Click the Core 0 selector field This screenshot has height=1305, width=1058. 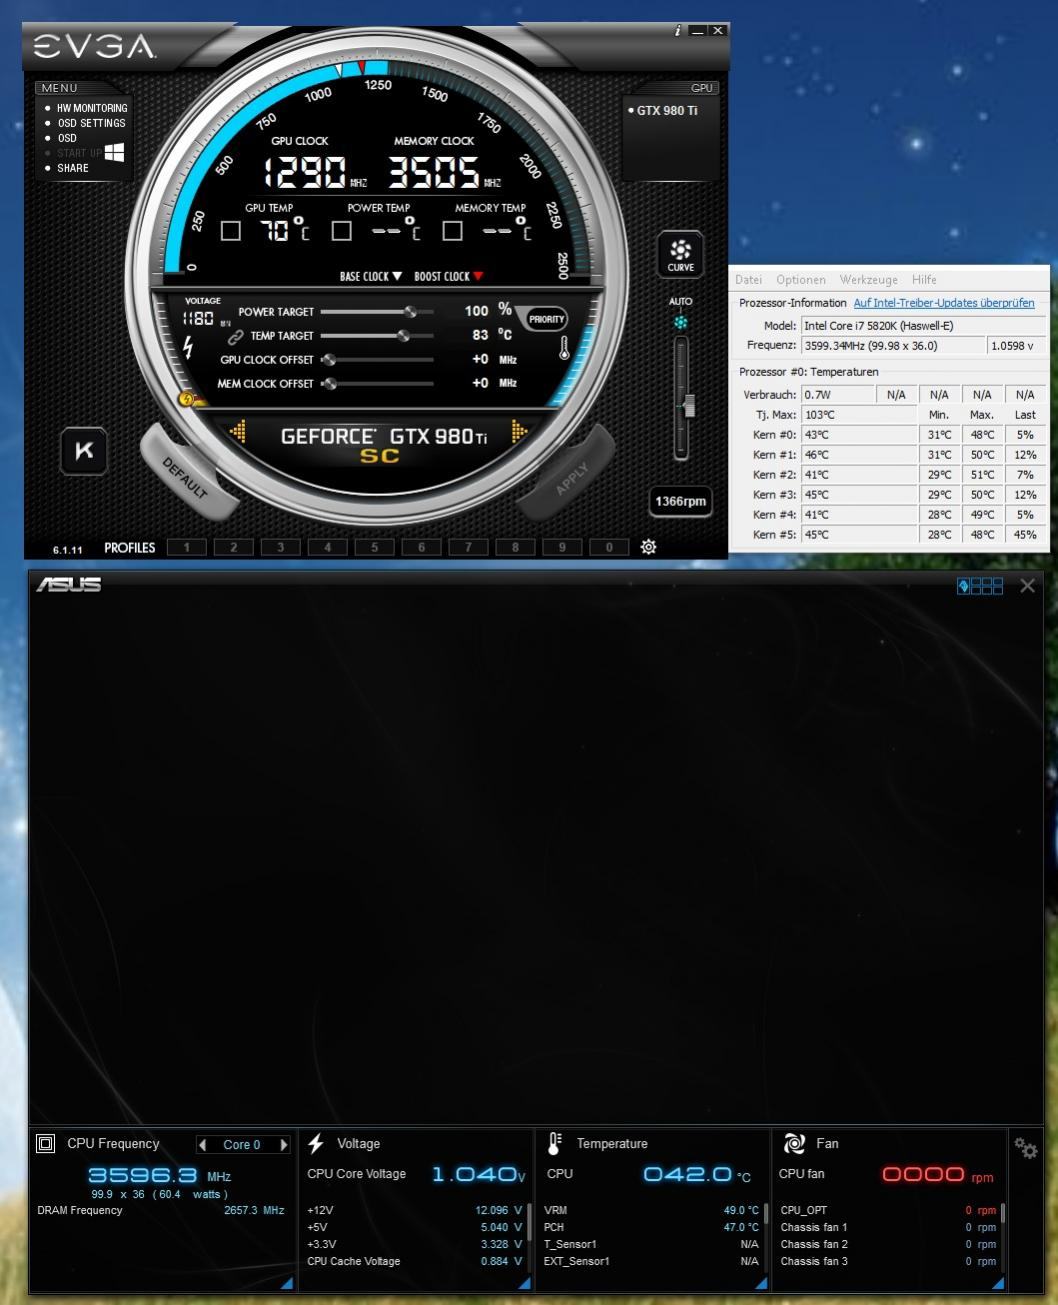pos(243,1145)
